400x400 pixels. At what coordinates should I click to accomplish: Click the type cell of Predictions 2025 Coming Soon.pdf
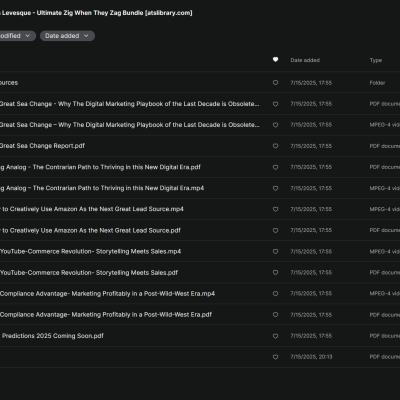click(385, 336)
